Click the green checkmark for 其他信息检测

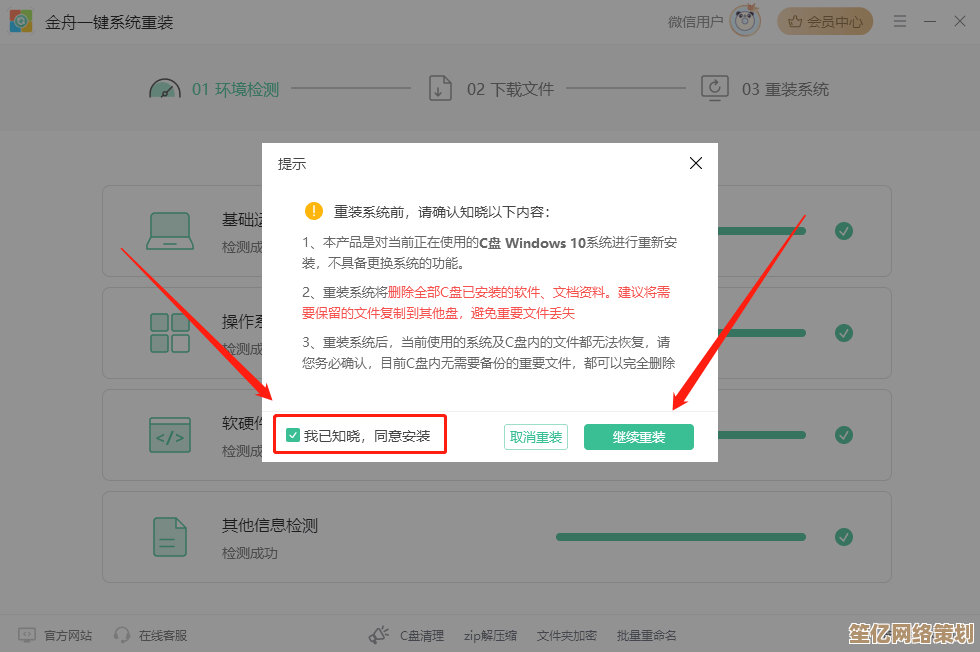844,537
